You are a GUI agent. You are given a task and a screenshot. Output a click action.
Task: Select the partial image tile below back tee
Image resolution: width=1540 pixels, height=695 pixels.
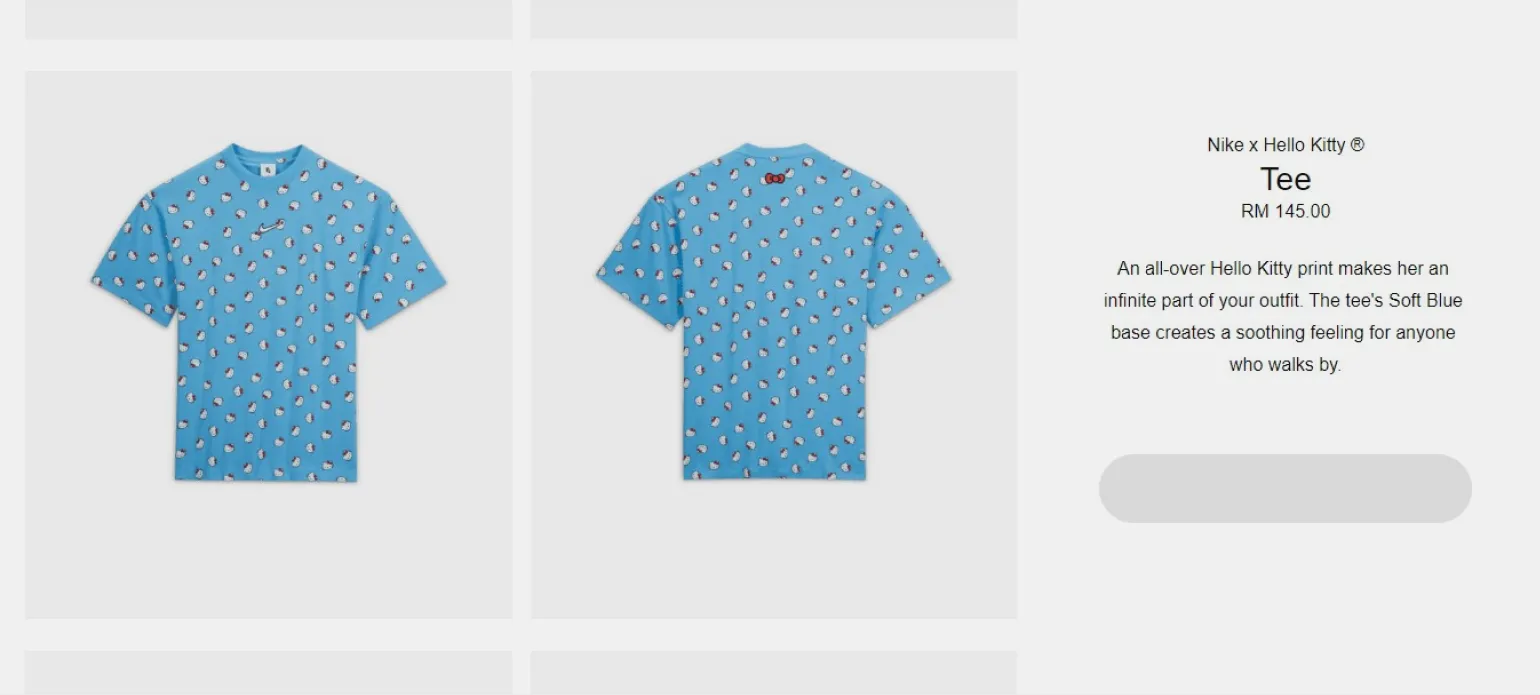(774, 673)
